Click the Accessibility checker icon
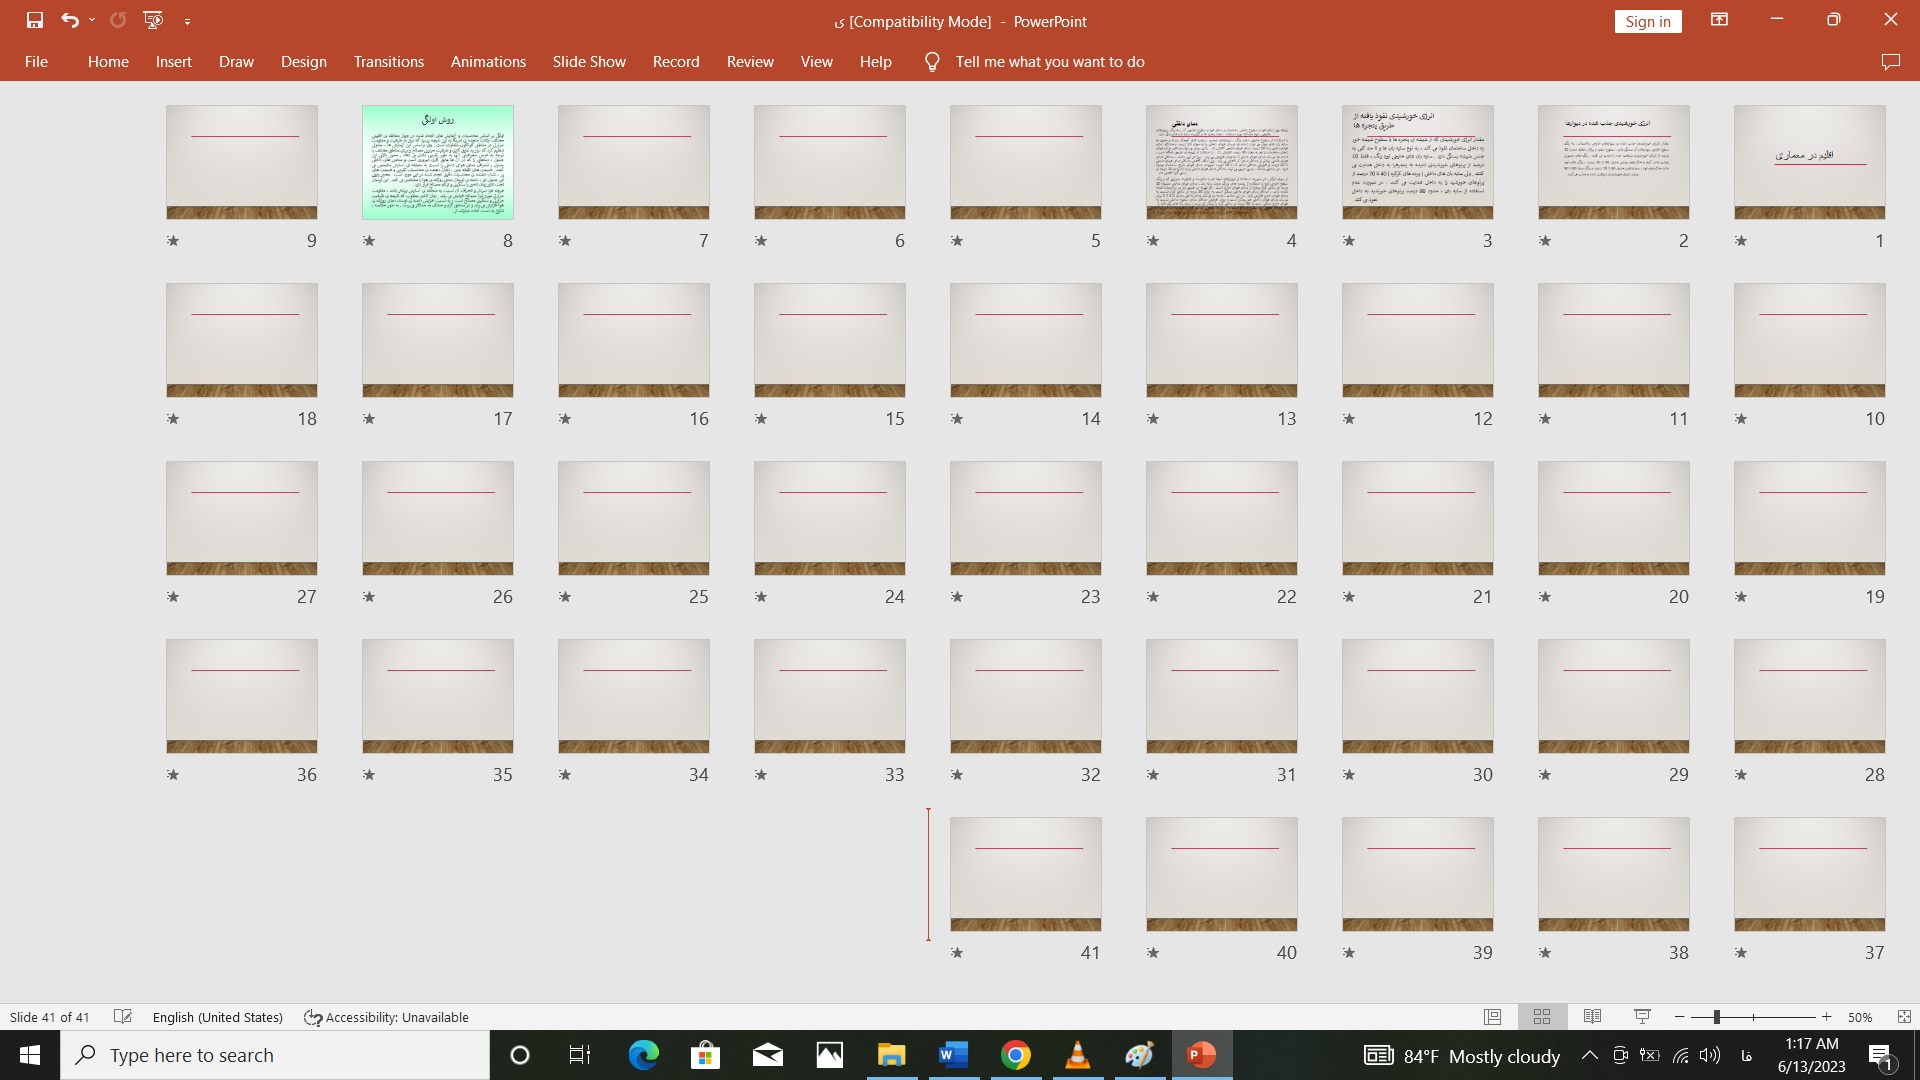 tap(314, 1017)
